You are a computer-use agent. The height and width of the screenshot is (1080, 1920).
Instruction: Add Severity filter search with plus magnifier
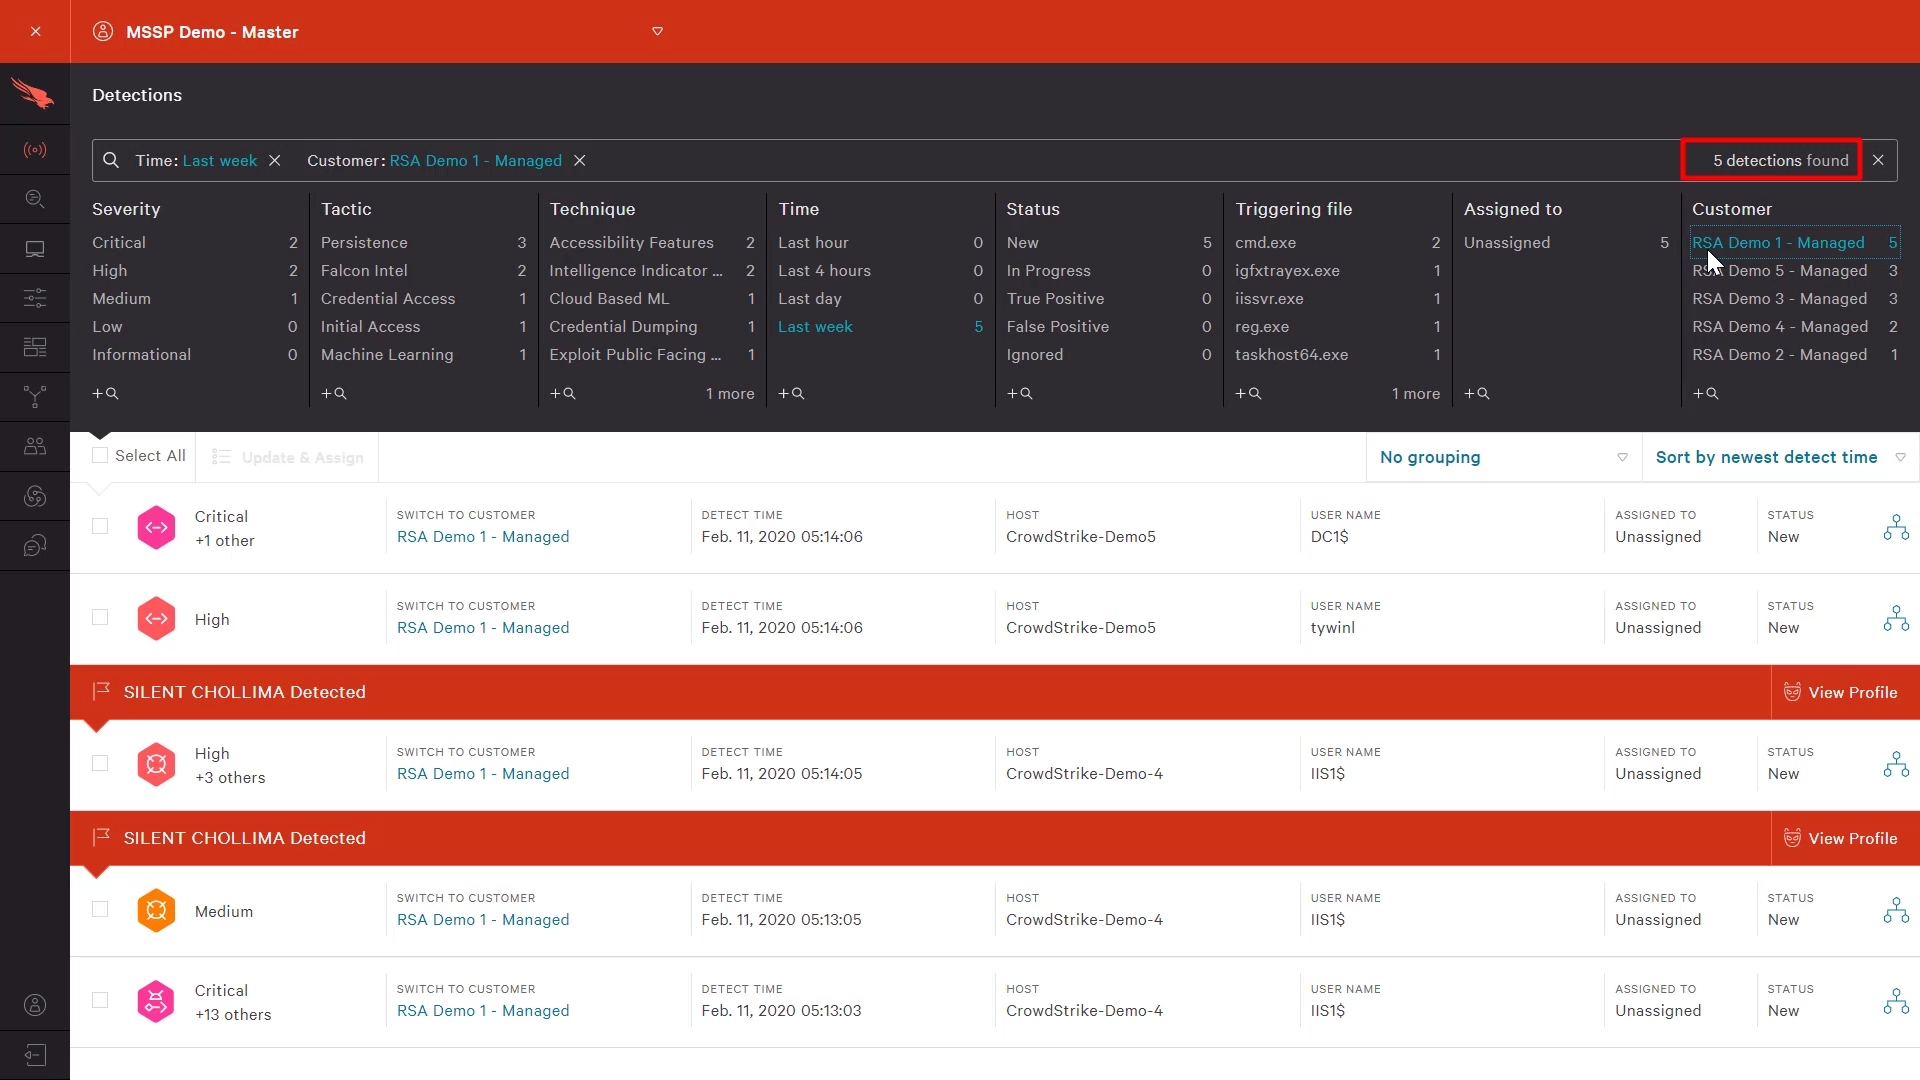(105, 393)
